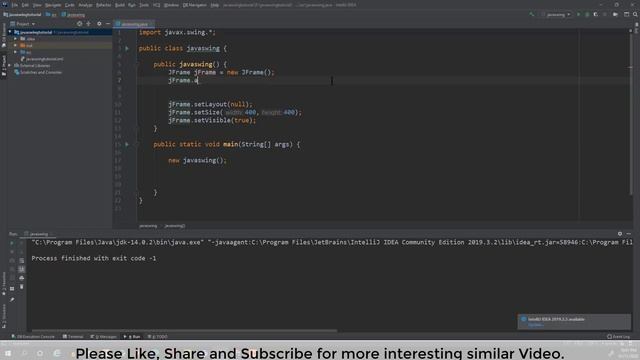640x360 pixels.
Task: Expand the src folder
Action: 16,52
